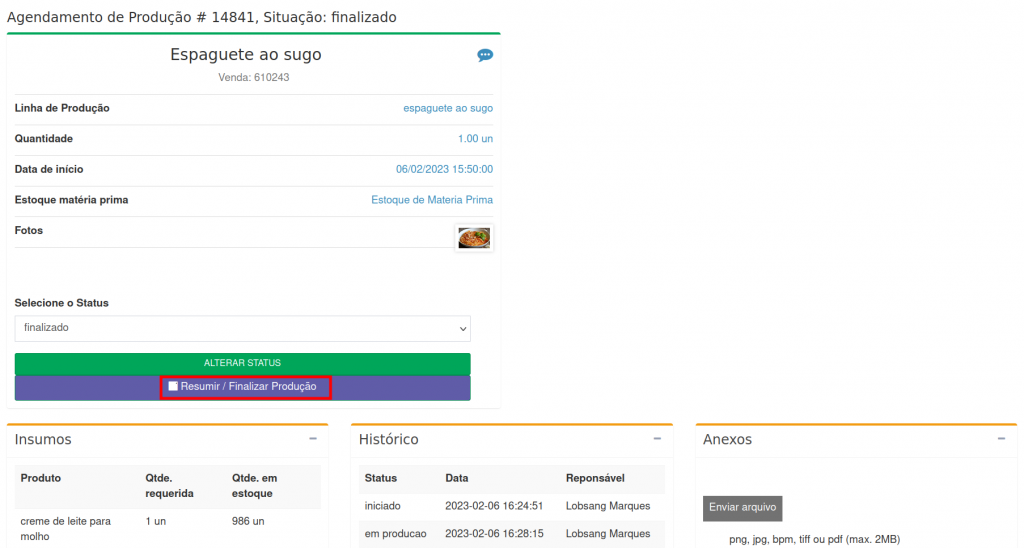1024x548 pixels.
Task: Open the Estoque de Materia Prima link
Action: pyautogui.click(x=432, y=200)
